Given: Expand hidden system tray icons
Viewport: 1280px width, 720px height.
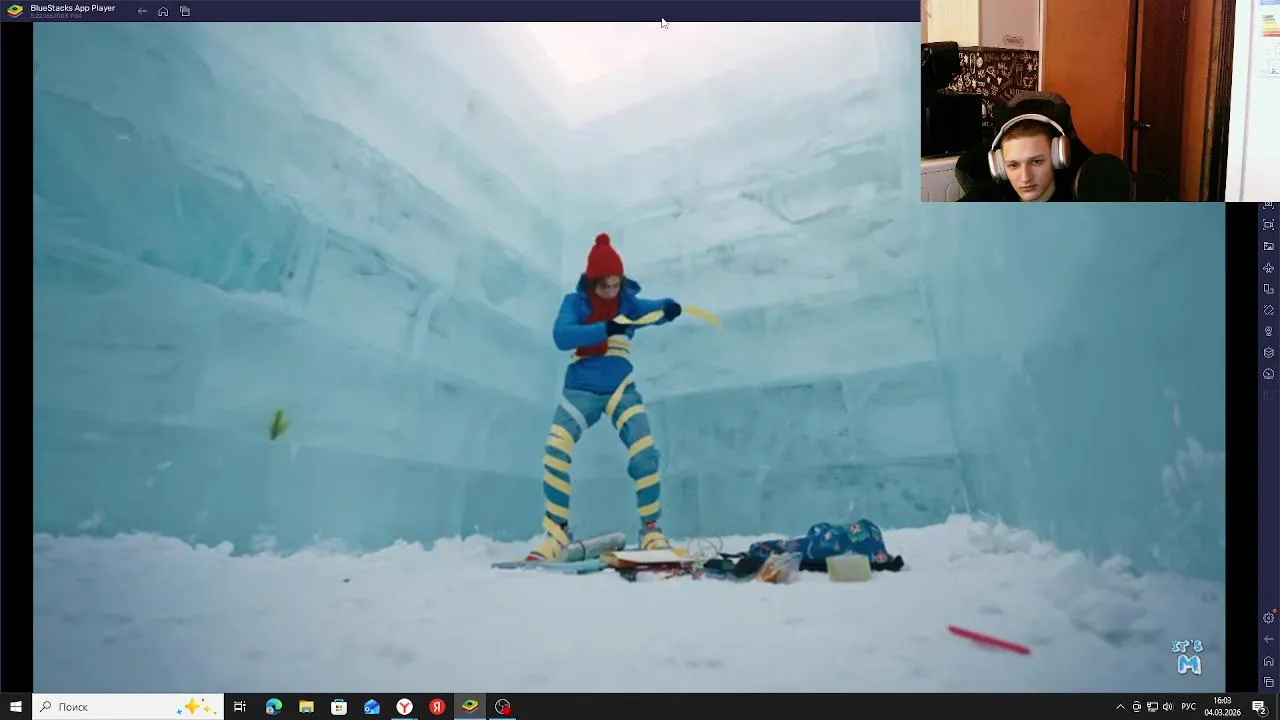Looking at the screenshot, I should point(1120,707).
